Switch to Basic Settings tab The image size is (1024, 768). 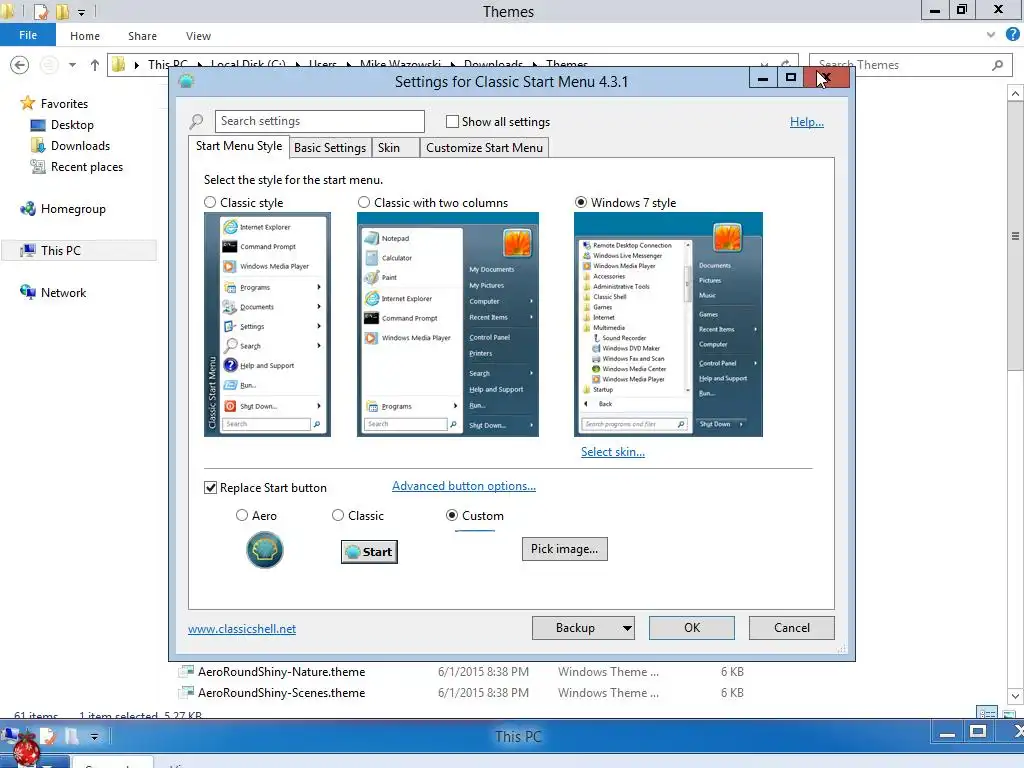click(x=330, y=148)
